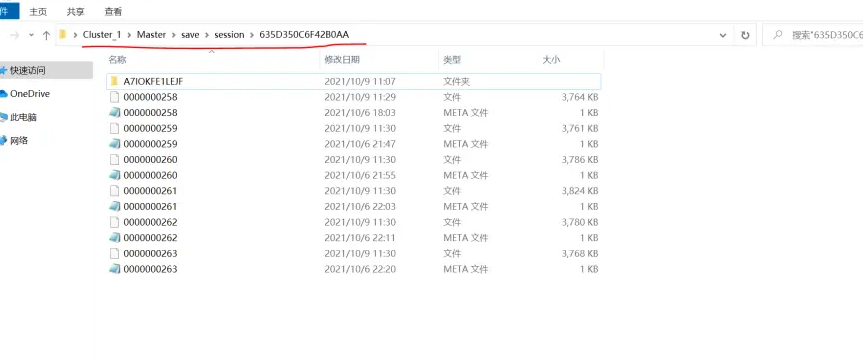Expand chevron between Cluster_1 and Master
The width and height of the screenshot is (863, 362).
(129, 35)
